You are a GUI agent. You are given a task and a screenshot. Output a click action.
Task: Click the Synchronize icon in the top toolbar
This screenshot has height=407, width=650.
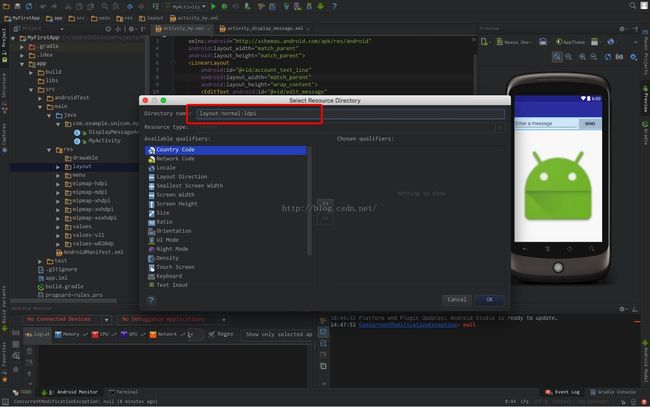click(x=29, y=6)
